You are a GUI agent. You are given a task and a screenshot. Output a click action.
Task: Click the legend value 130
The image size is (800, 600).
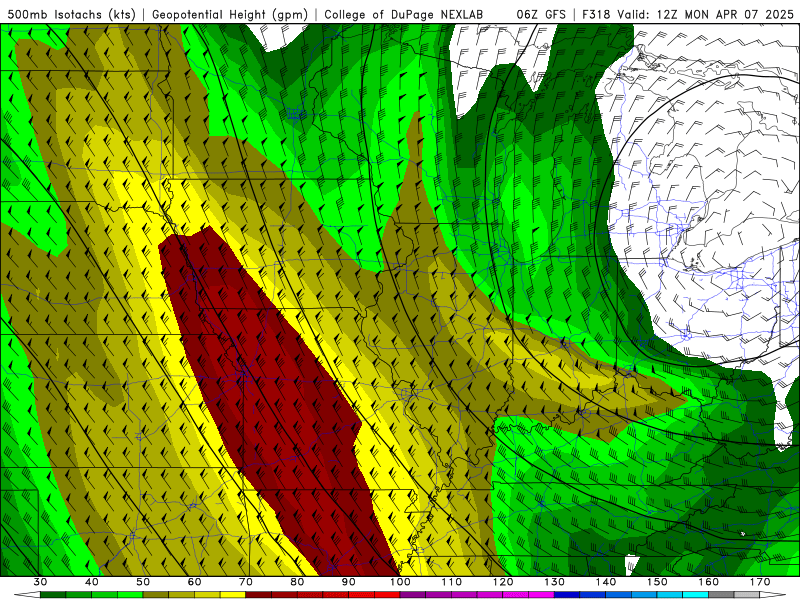click(555, 582)
